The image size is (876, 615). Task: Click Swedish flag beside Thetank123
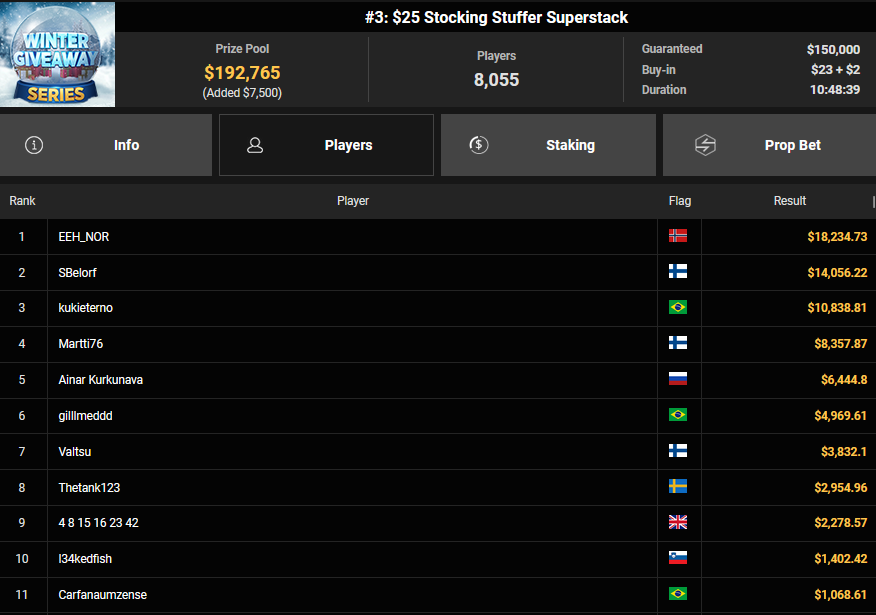click(x=678, y=487)
